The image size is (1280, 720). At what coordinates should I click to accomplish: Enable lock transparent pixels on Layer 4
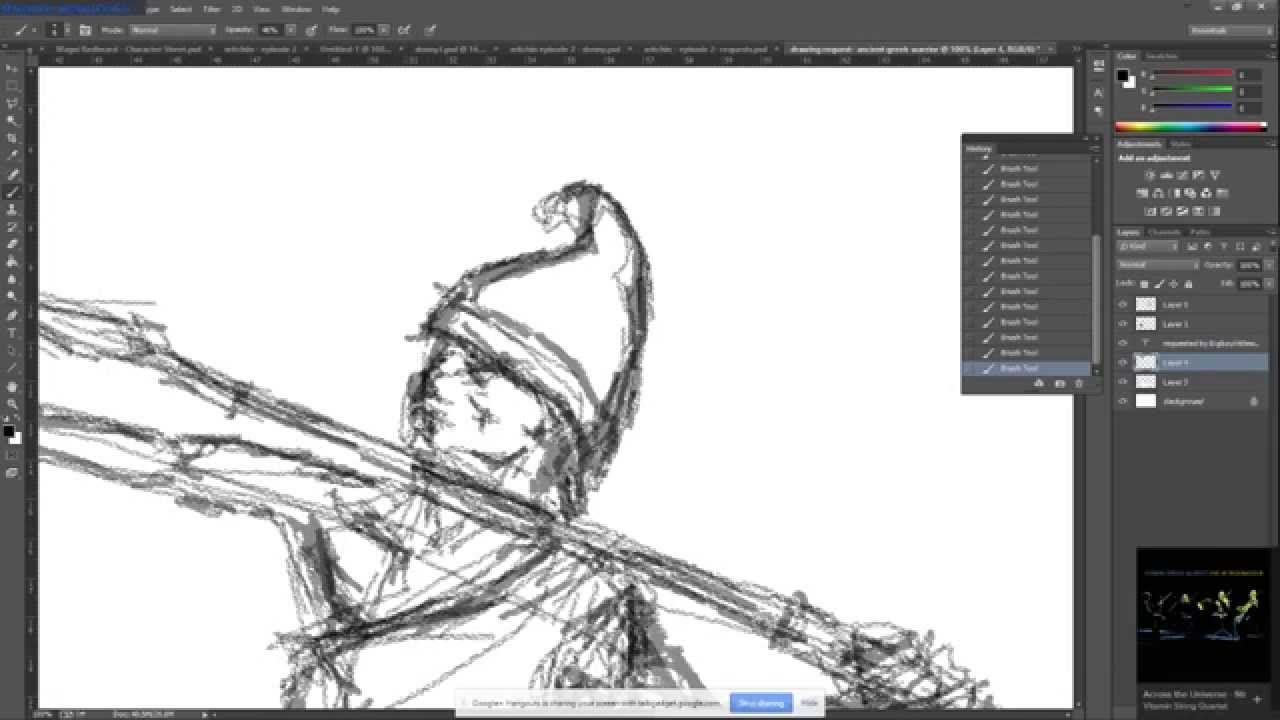coord(1145,284)
